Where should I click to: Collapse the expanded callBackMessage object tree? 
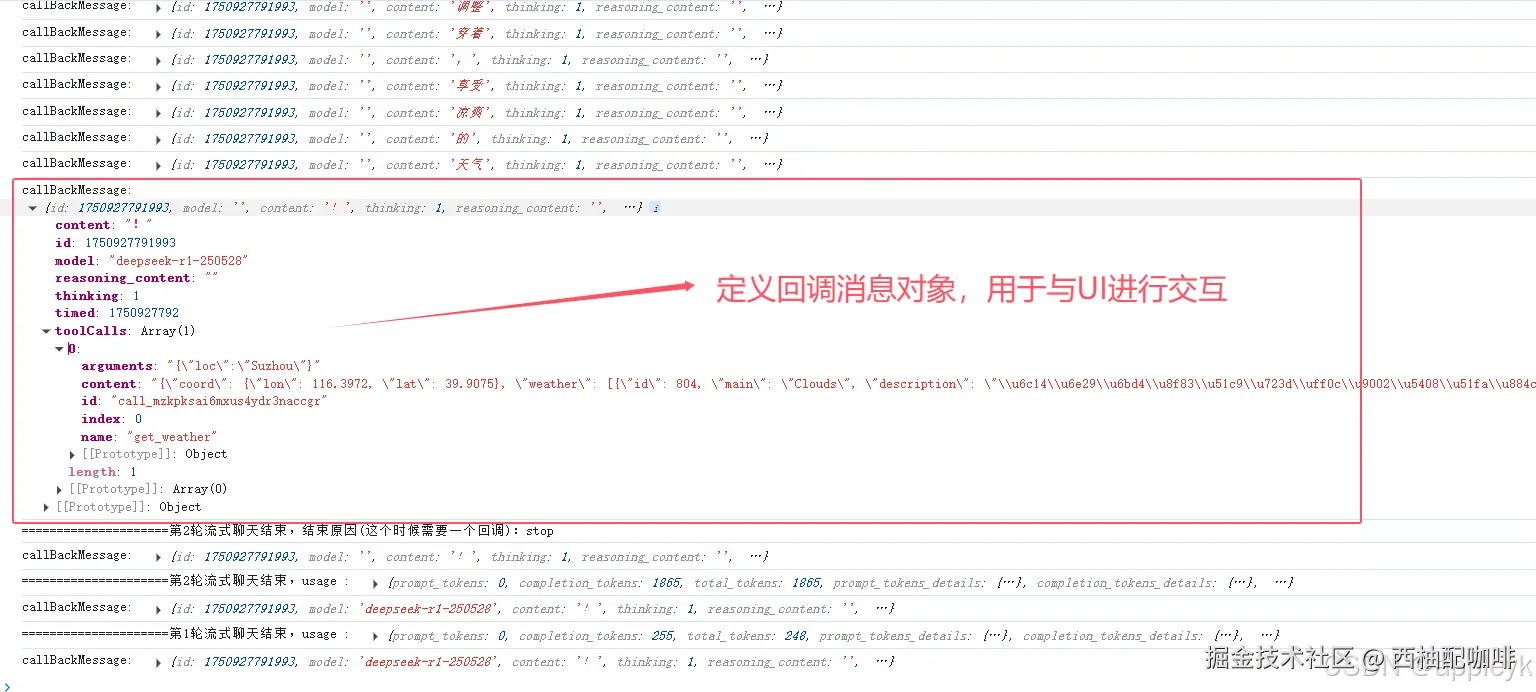click(x=31, y=207)
